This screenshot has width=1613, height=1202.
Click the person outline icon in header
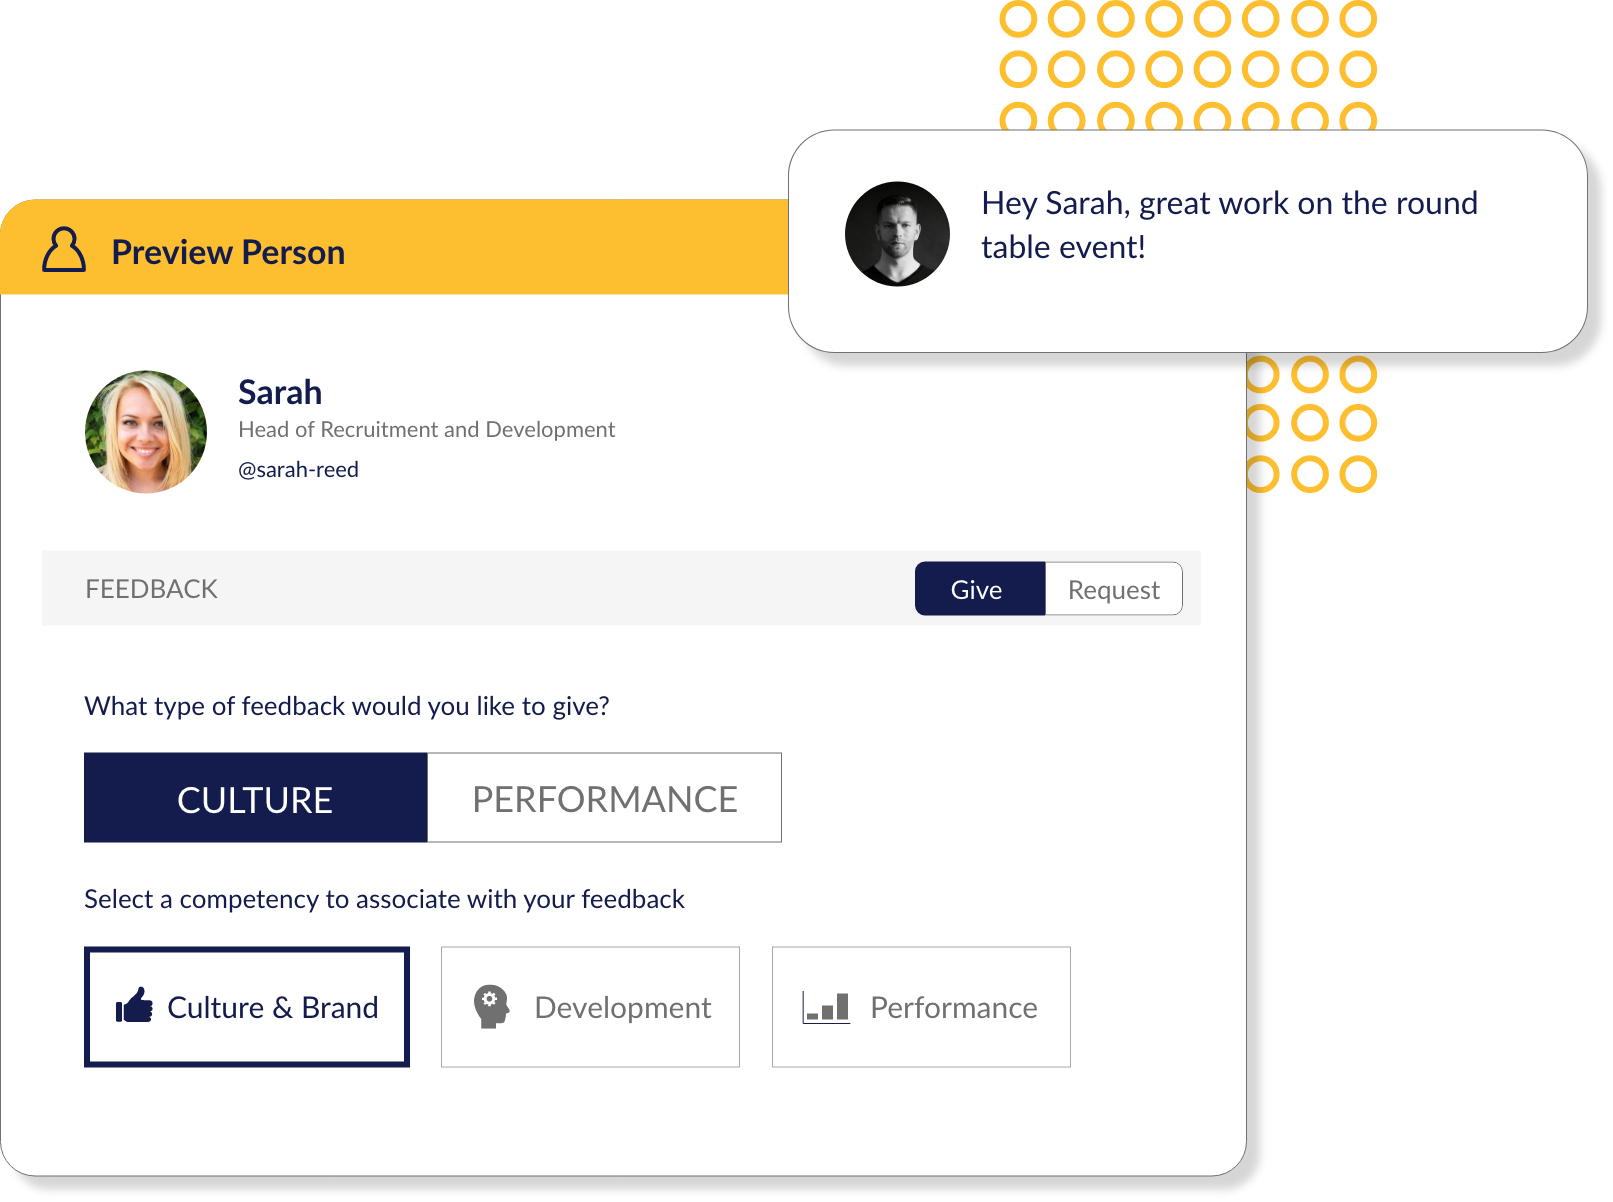point(64,249)
